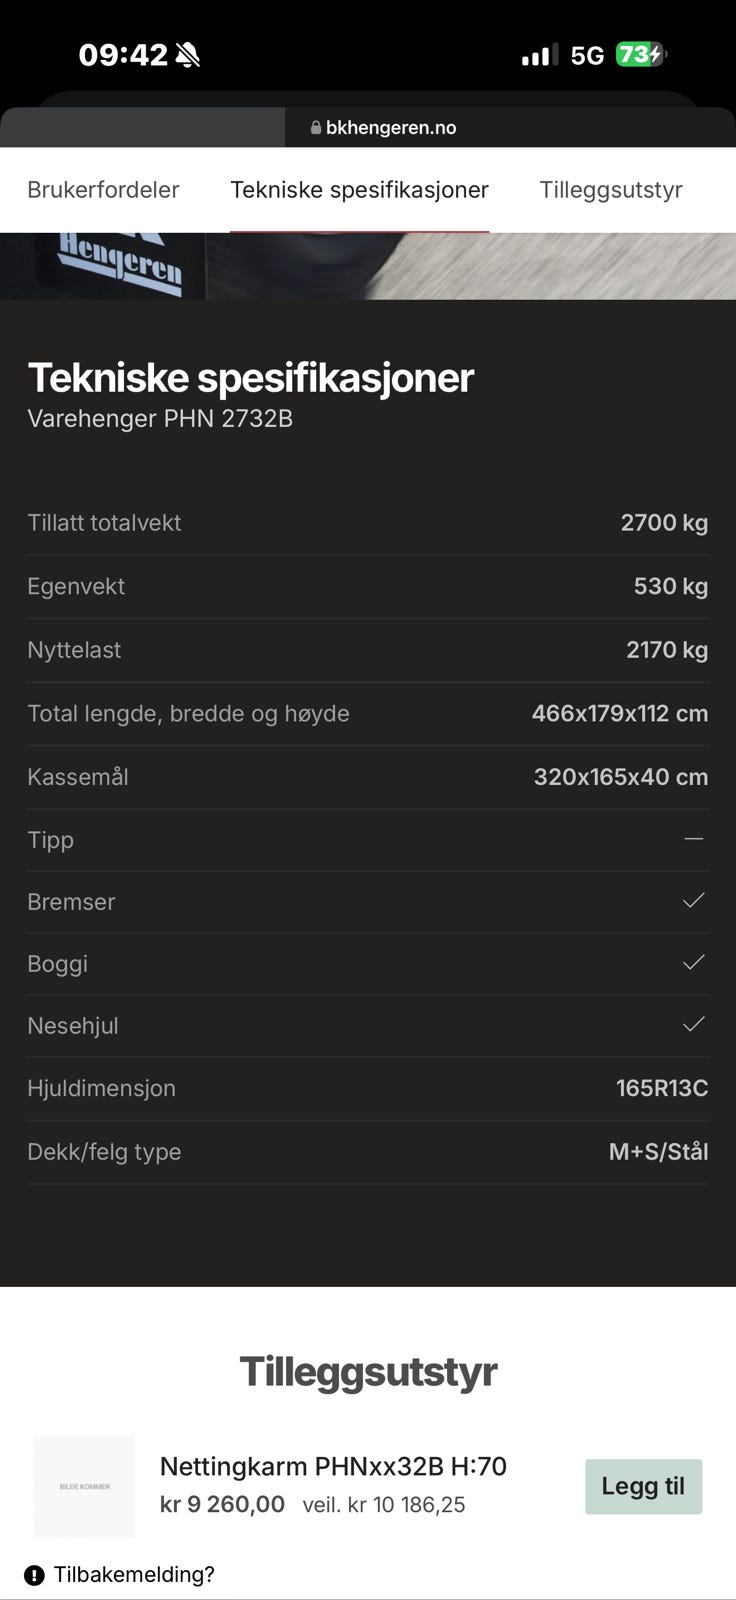This screenshot has width=736, height=1600.
Task: Tap the Nesehjul checkmark icon
Action: tap(693, 1025)
